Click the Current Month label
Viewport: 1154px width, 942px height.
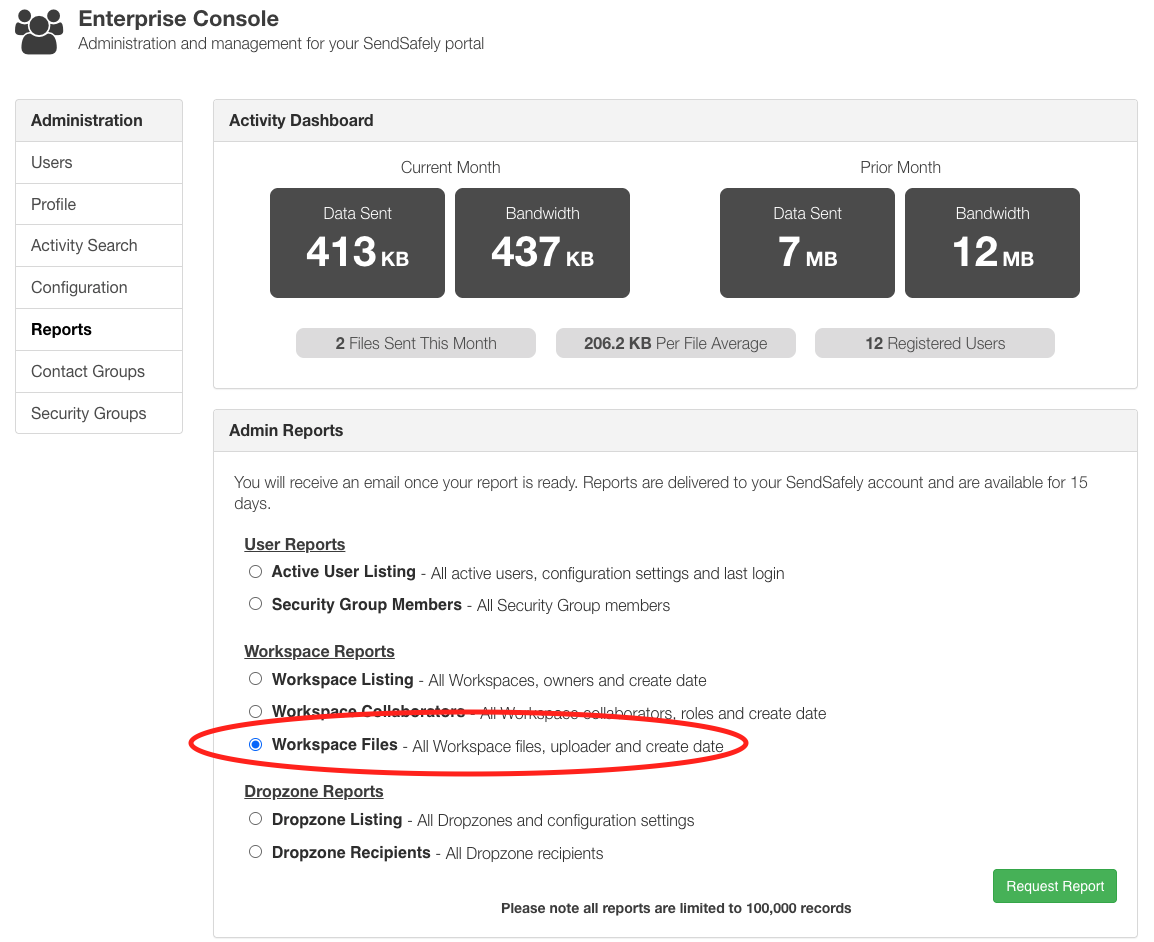click(450, 168)
